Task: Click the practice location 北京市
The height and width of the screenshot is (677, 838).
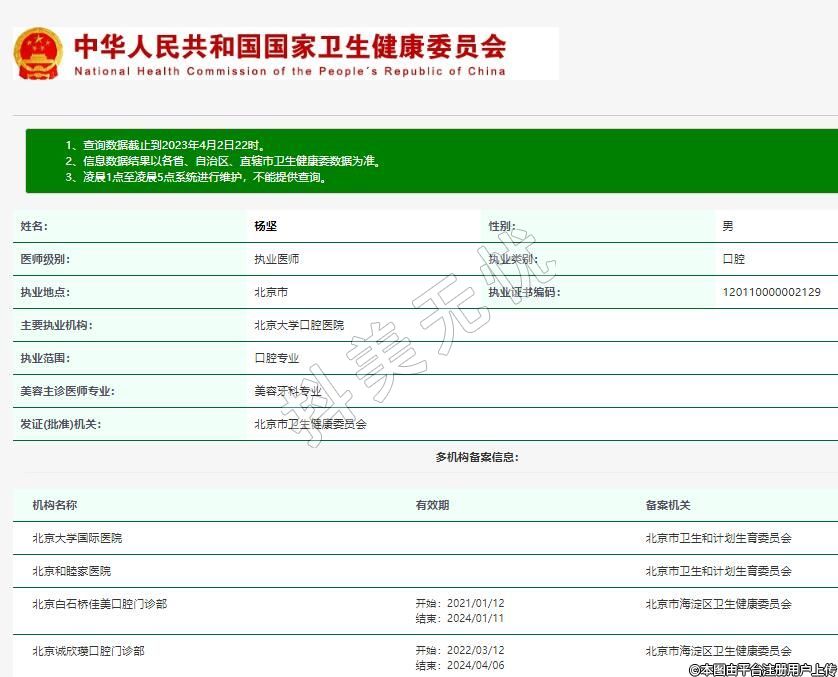Action: pyautogui.click(x=271, y=292)
